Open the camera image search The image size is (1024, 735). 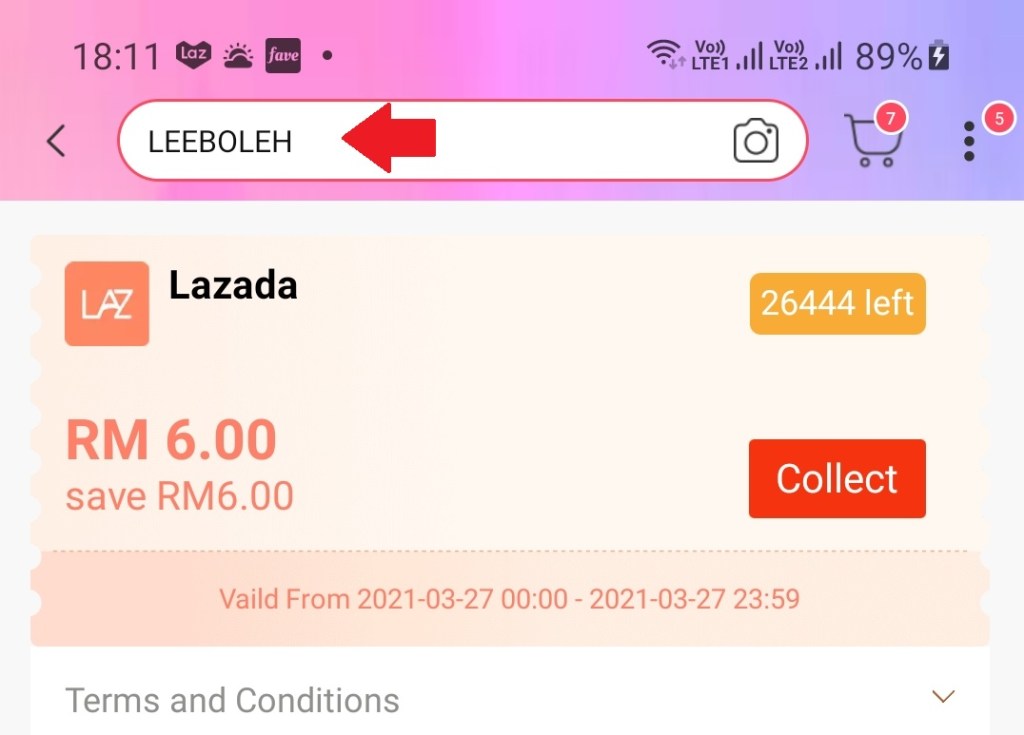coord(756,140)
